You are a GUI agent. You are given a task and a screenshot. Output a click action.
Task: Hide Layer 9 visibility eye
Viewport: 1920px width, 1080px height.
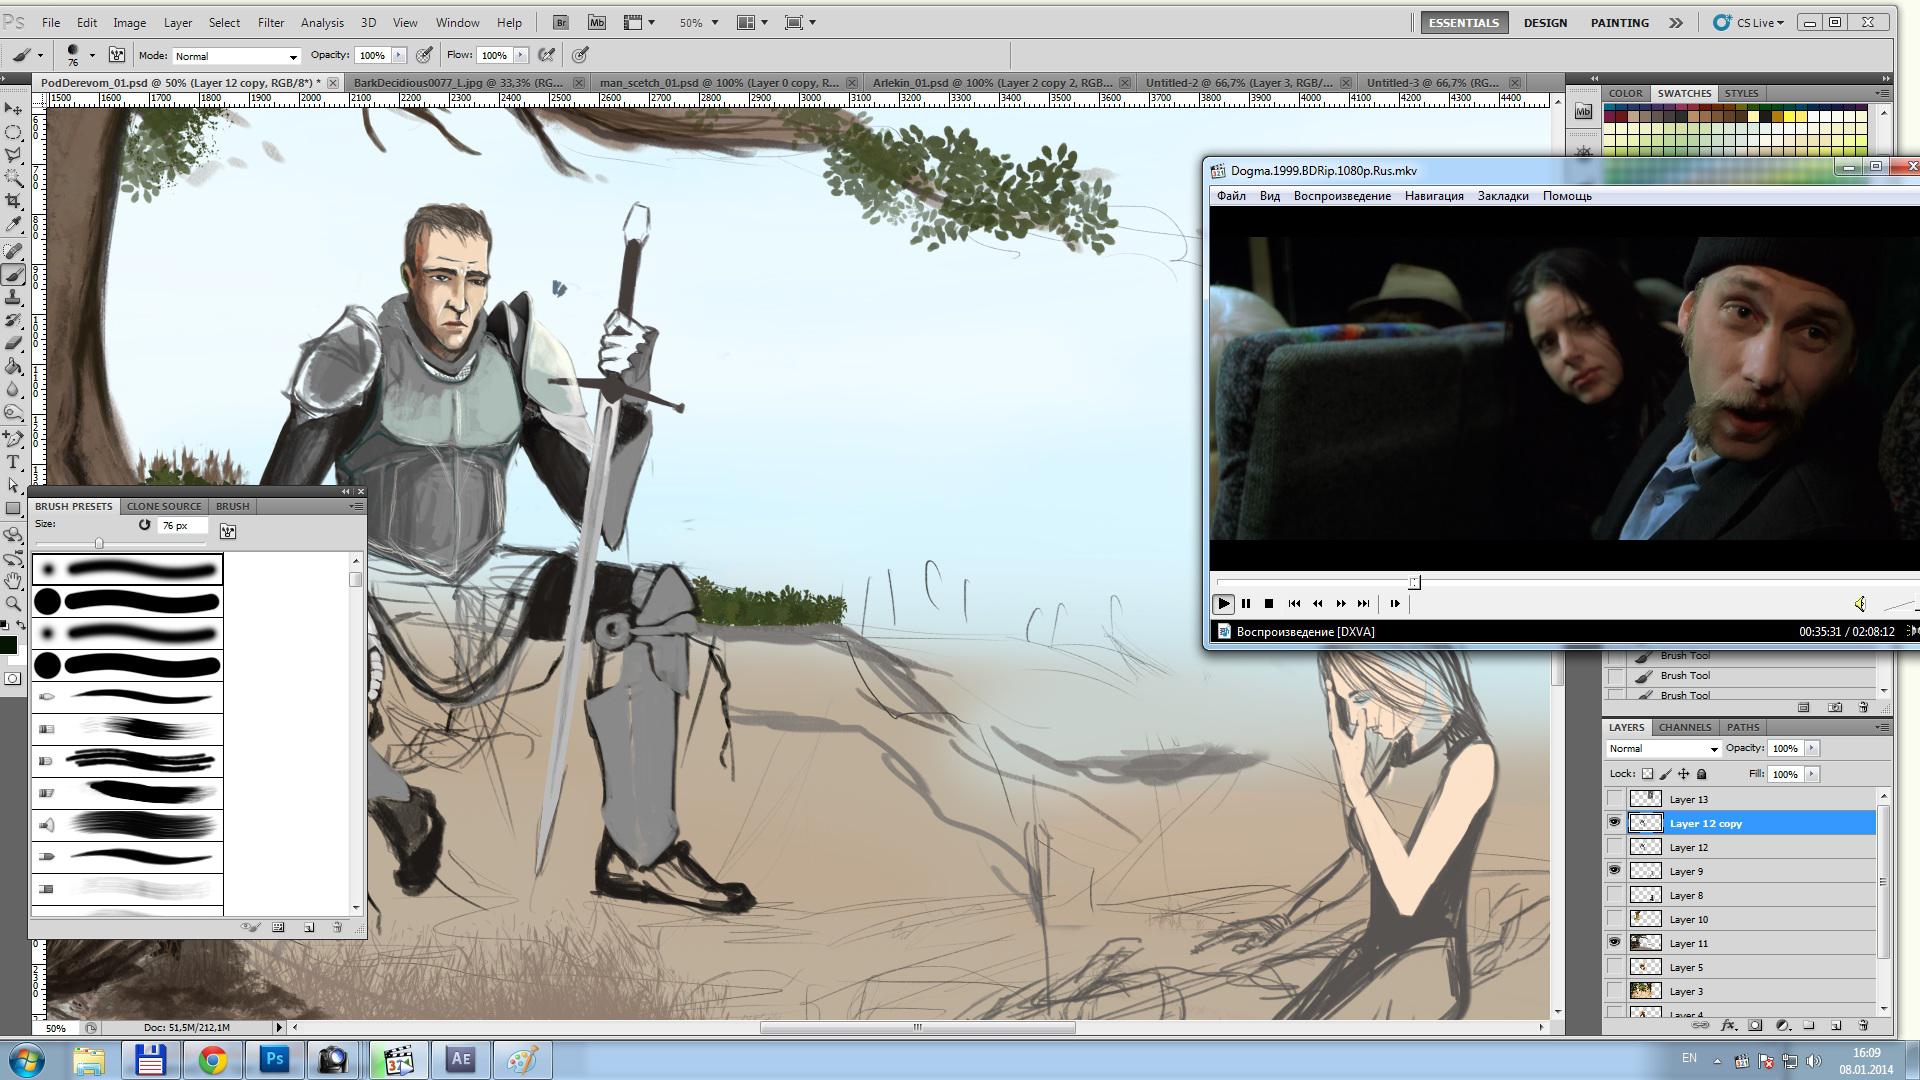1614,871
